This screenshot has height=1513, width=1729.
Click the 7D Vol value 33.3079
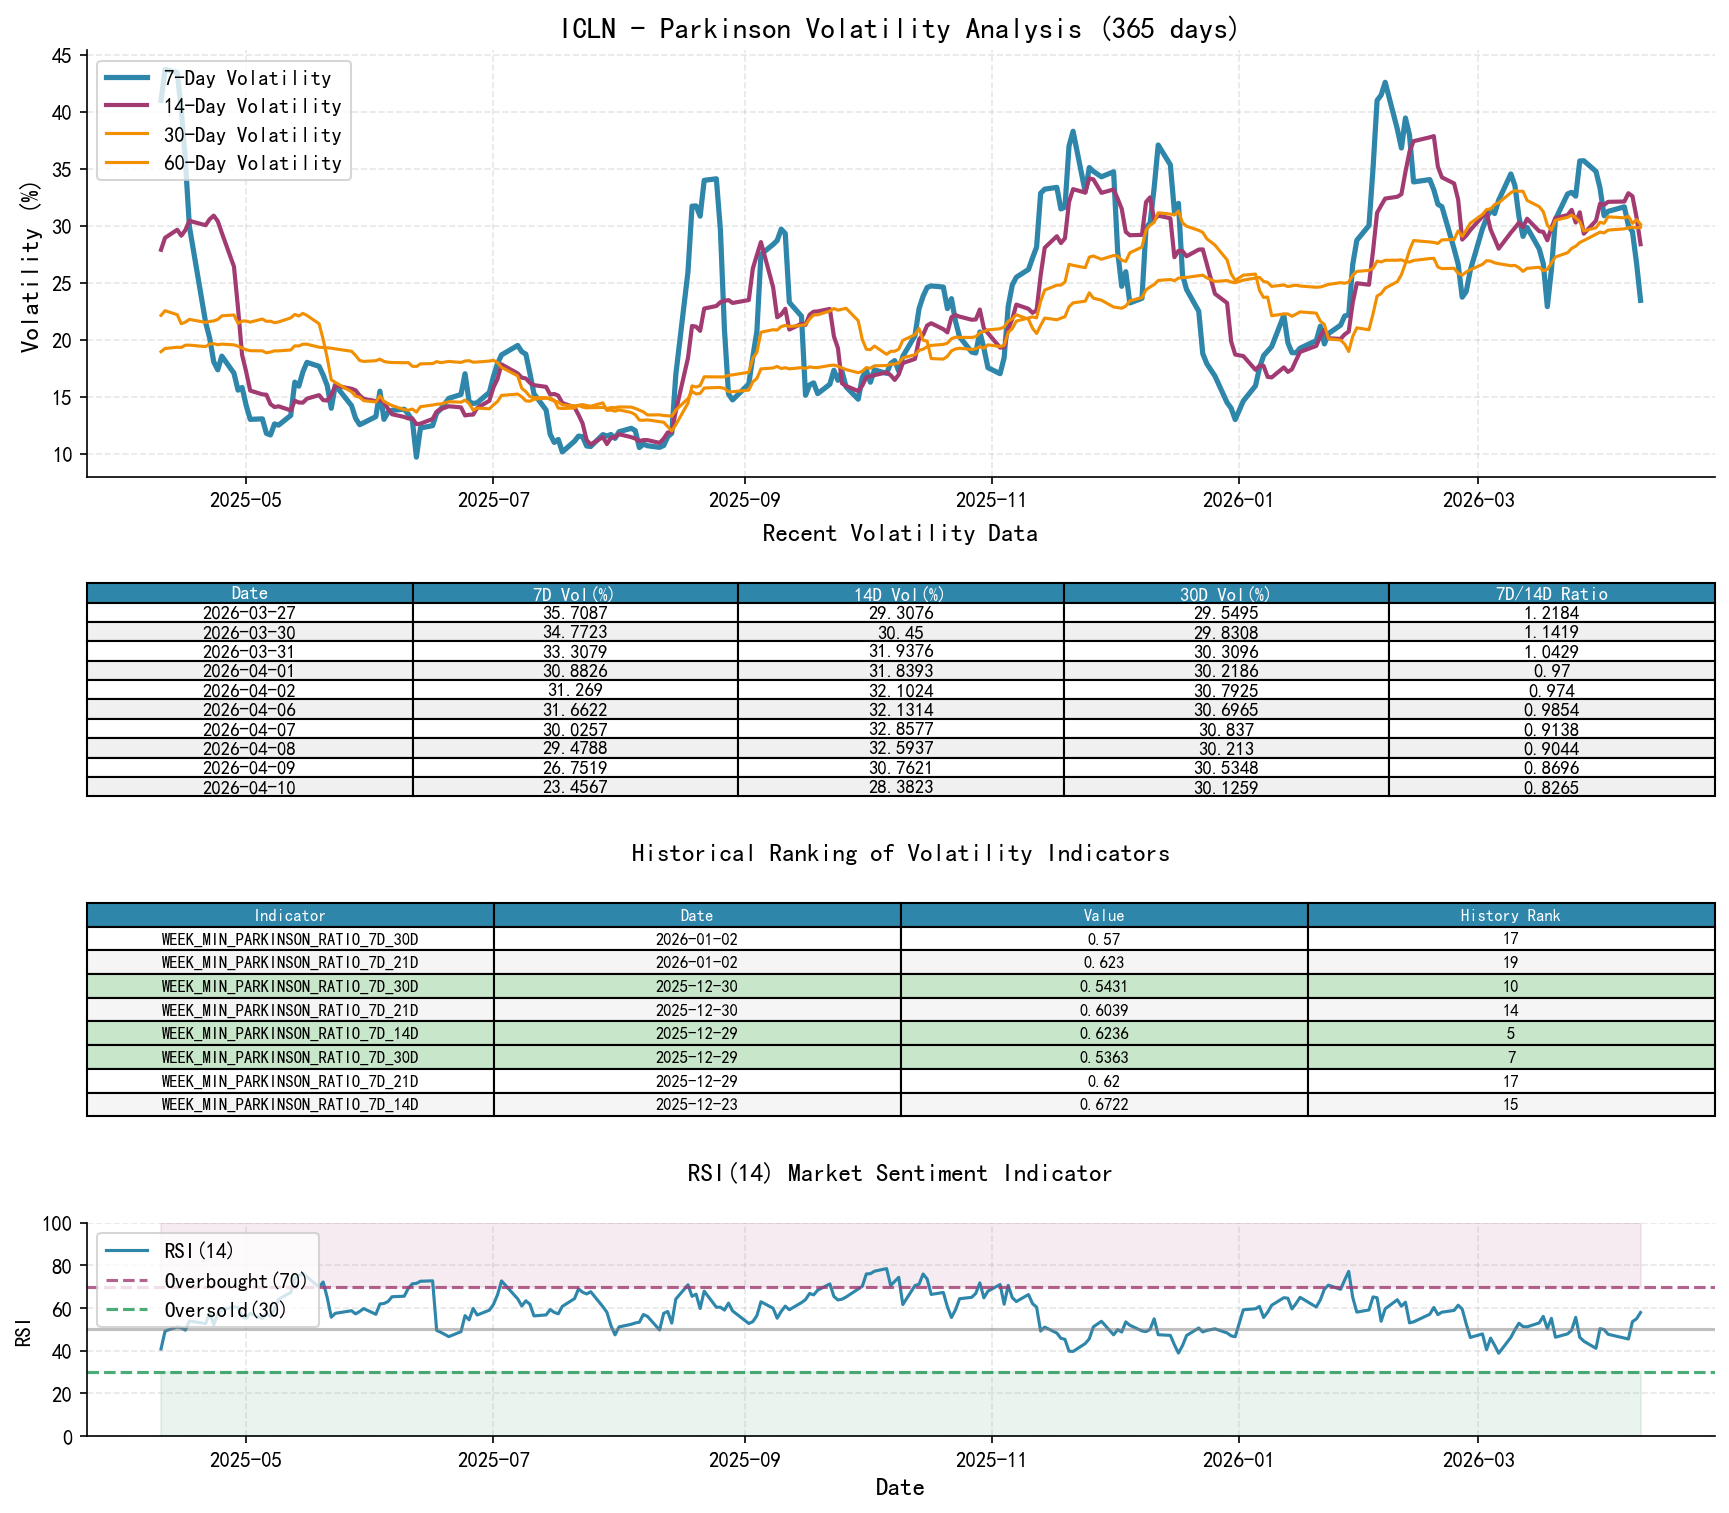tap(575, 651)
